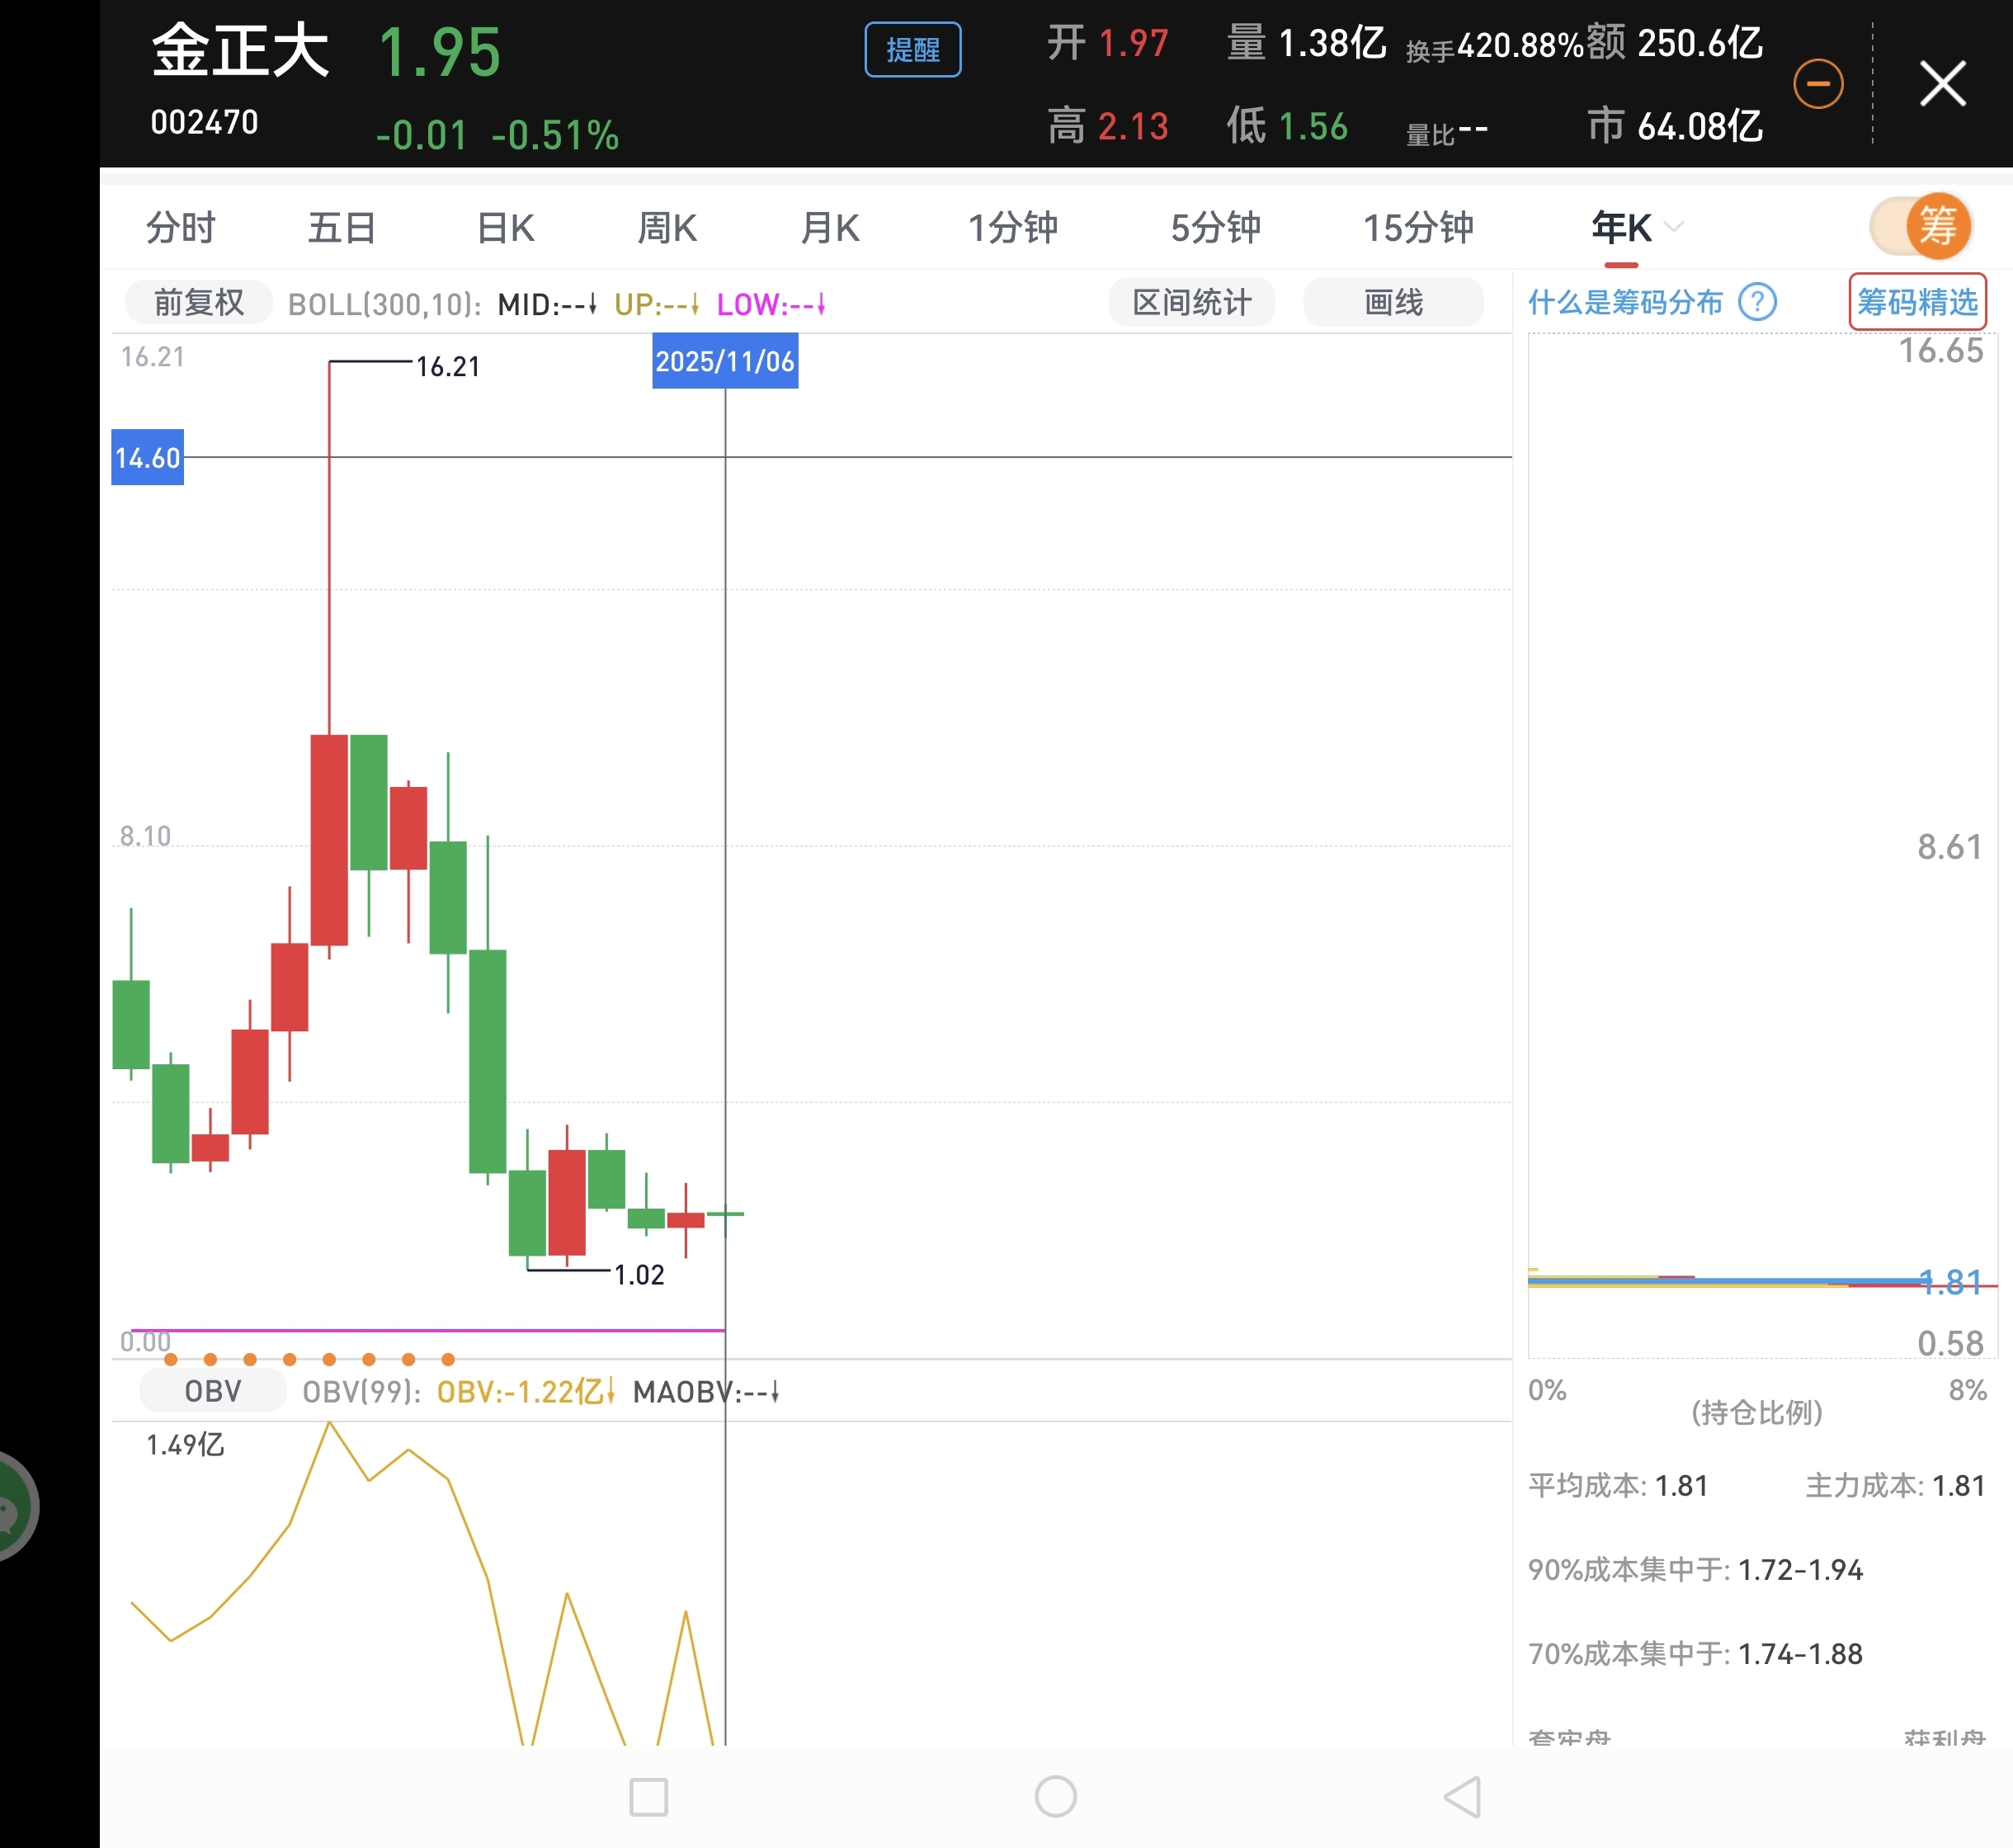This screenshot has height=1848, width=2013.
Task: Click 什么是筹码分布 help link
Action: click(1625, 302)
